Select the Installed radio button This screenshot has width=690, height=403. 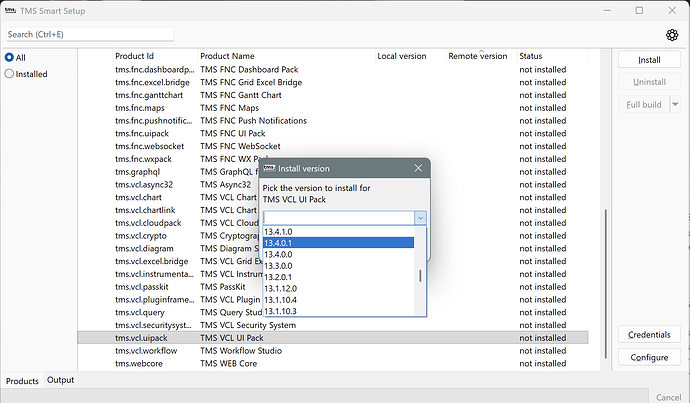pyautogui.click(x=9, y=74)
